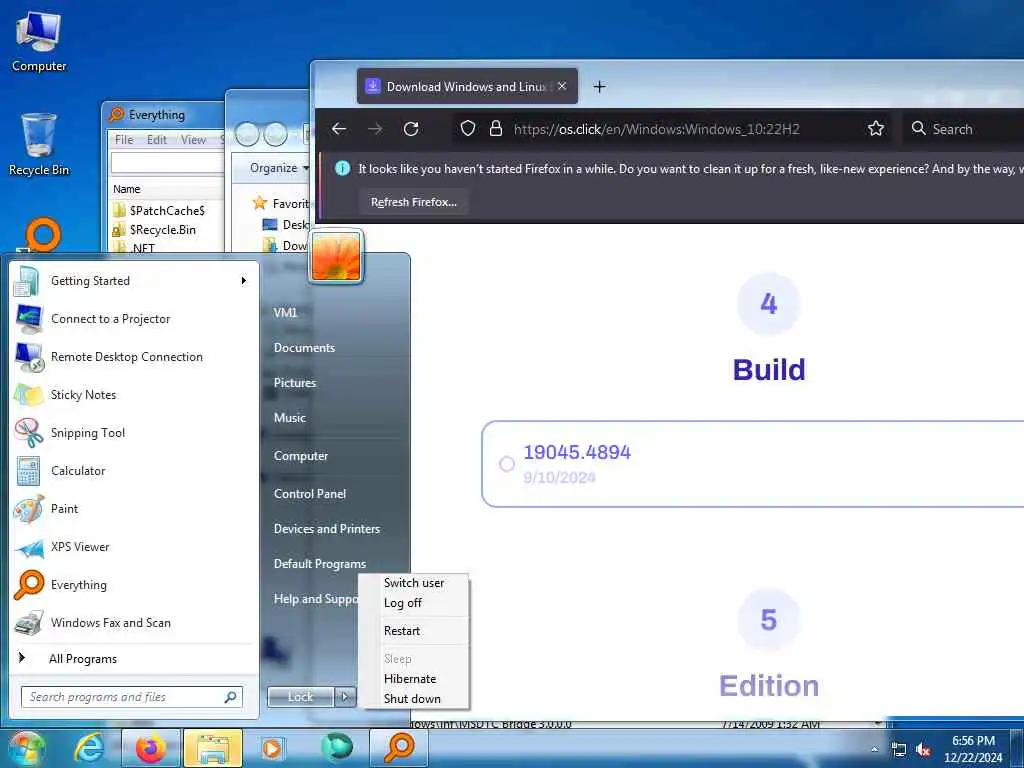The width and height of the screenshot is (1024, 768).
Task: Open Calculator from Start menu
Action: [x=134, y=470]
